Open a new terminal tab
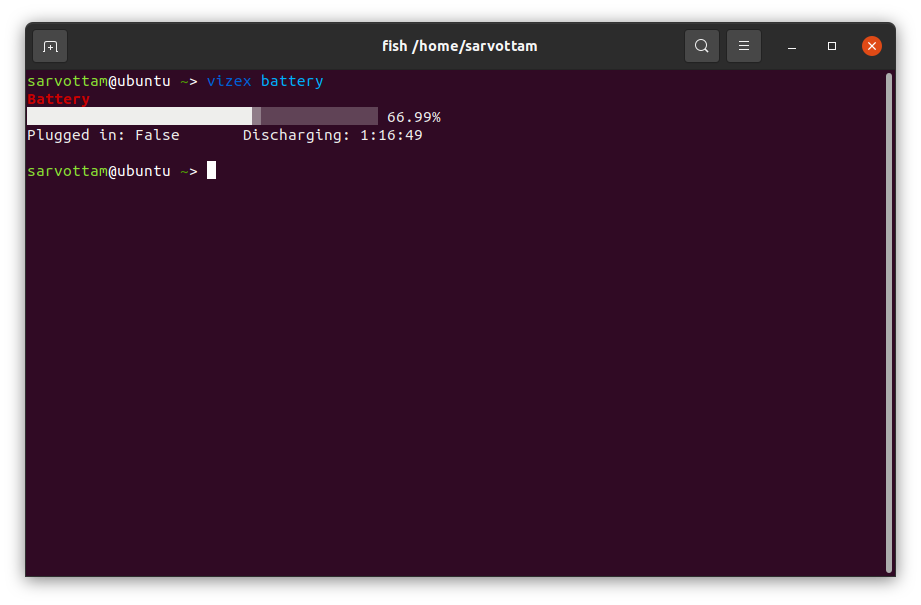921x605 pixels. (50, 46)
